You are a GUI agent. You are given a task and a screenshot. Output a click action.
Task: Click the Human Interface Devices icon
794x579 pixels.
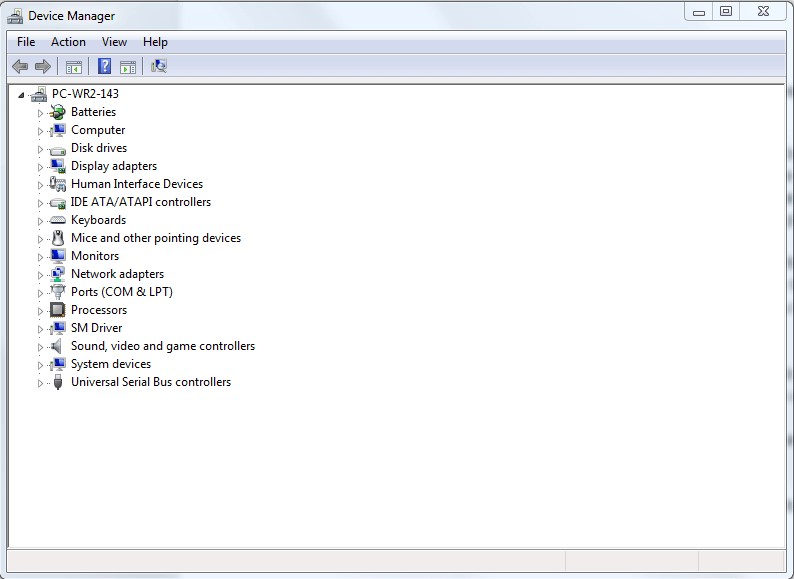click(58, 184)
